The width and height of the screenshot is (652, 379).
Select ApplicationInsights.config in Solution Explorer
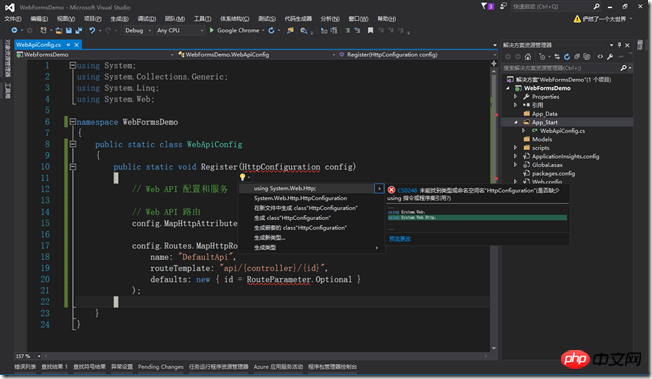tap(566, 156)
